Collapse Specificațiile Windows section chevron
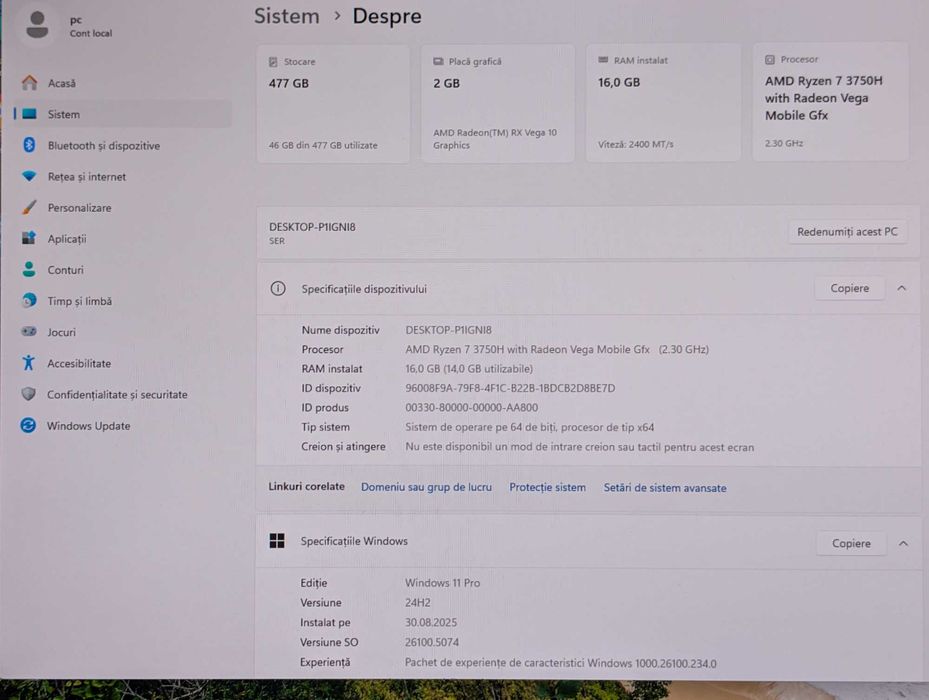Viewport: 929px width, 700px height. (903, 544)
